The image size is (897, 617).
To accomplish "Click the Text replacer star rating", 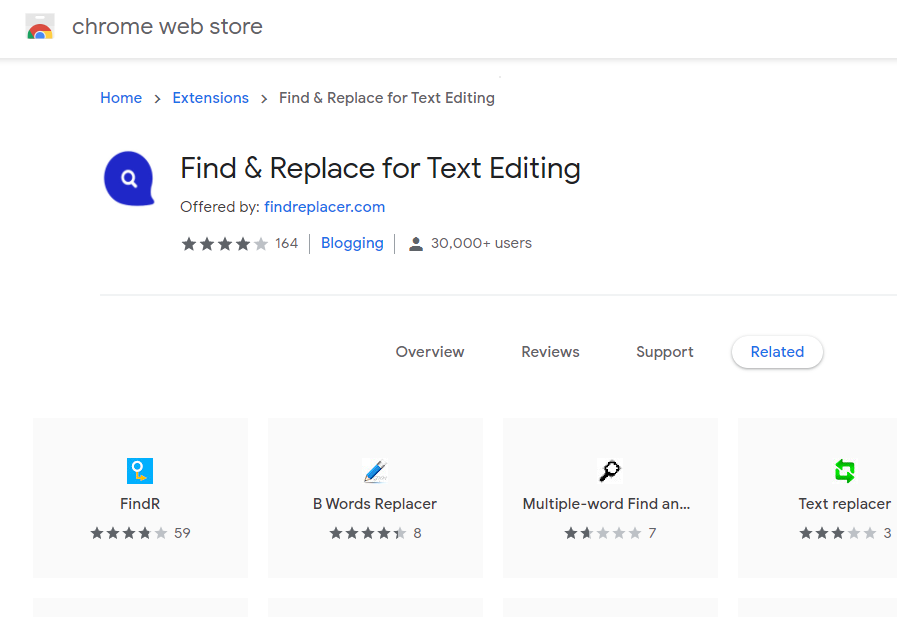I will [x=838, y=534].
